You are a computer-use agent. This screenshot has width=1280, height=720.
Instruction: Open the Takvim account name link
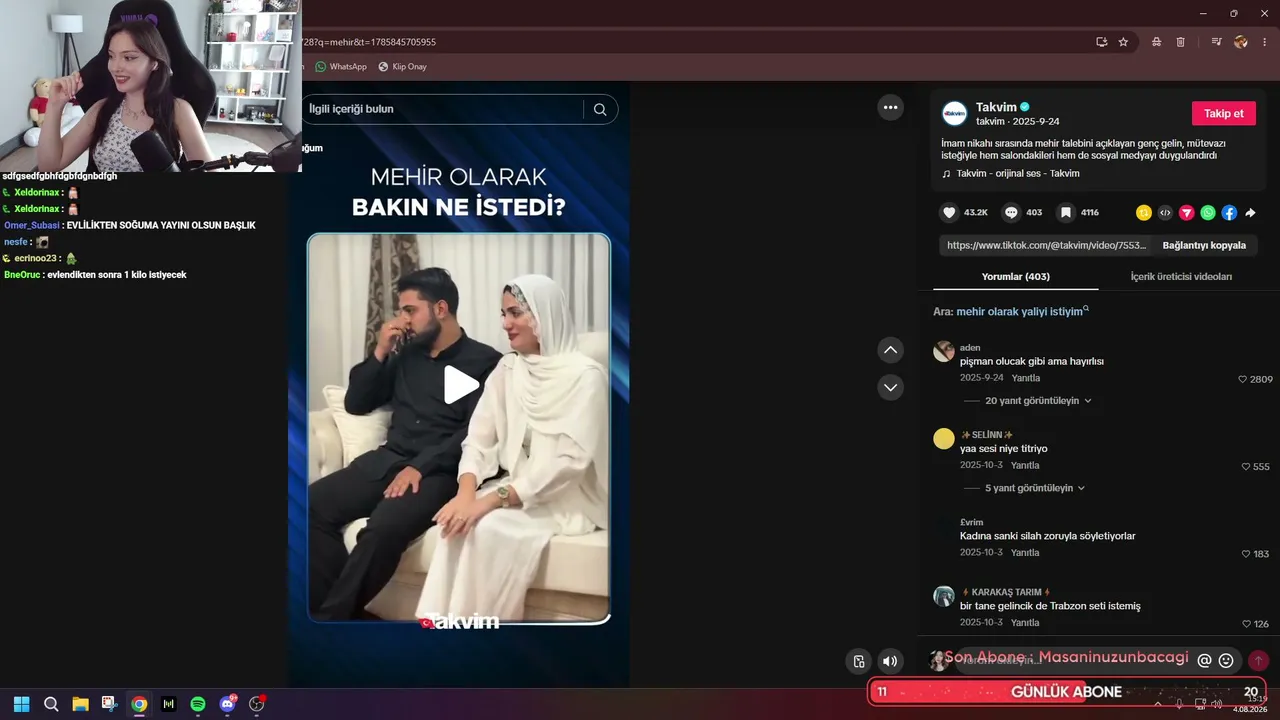pyautogui.click(x=996, y=107)
